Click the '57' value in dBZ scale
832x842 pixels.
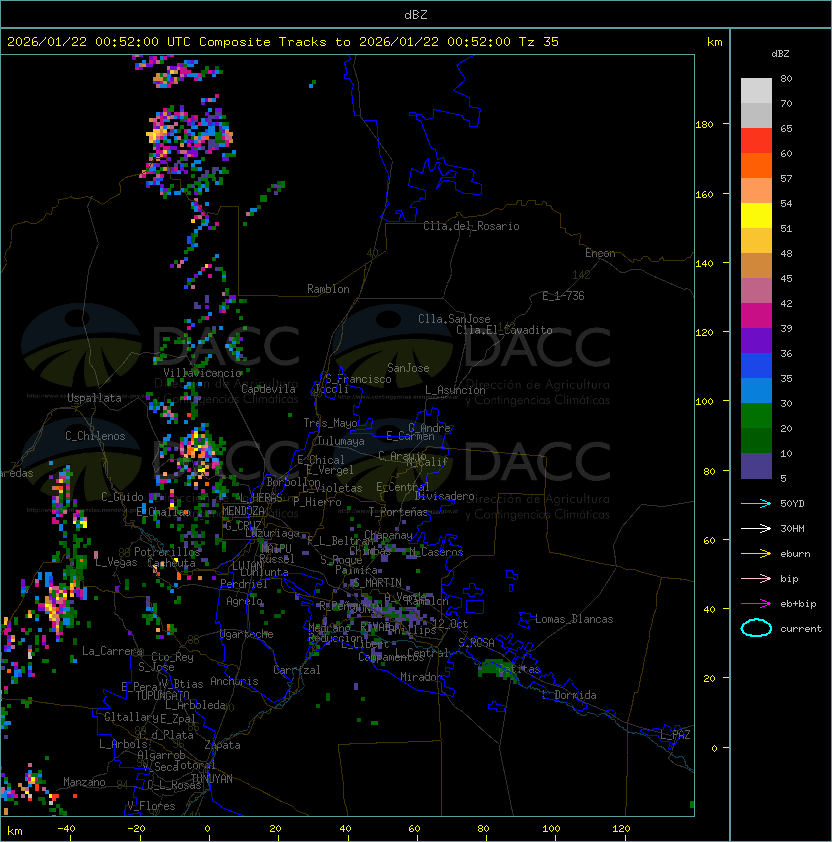click(x=786, y=178)
